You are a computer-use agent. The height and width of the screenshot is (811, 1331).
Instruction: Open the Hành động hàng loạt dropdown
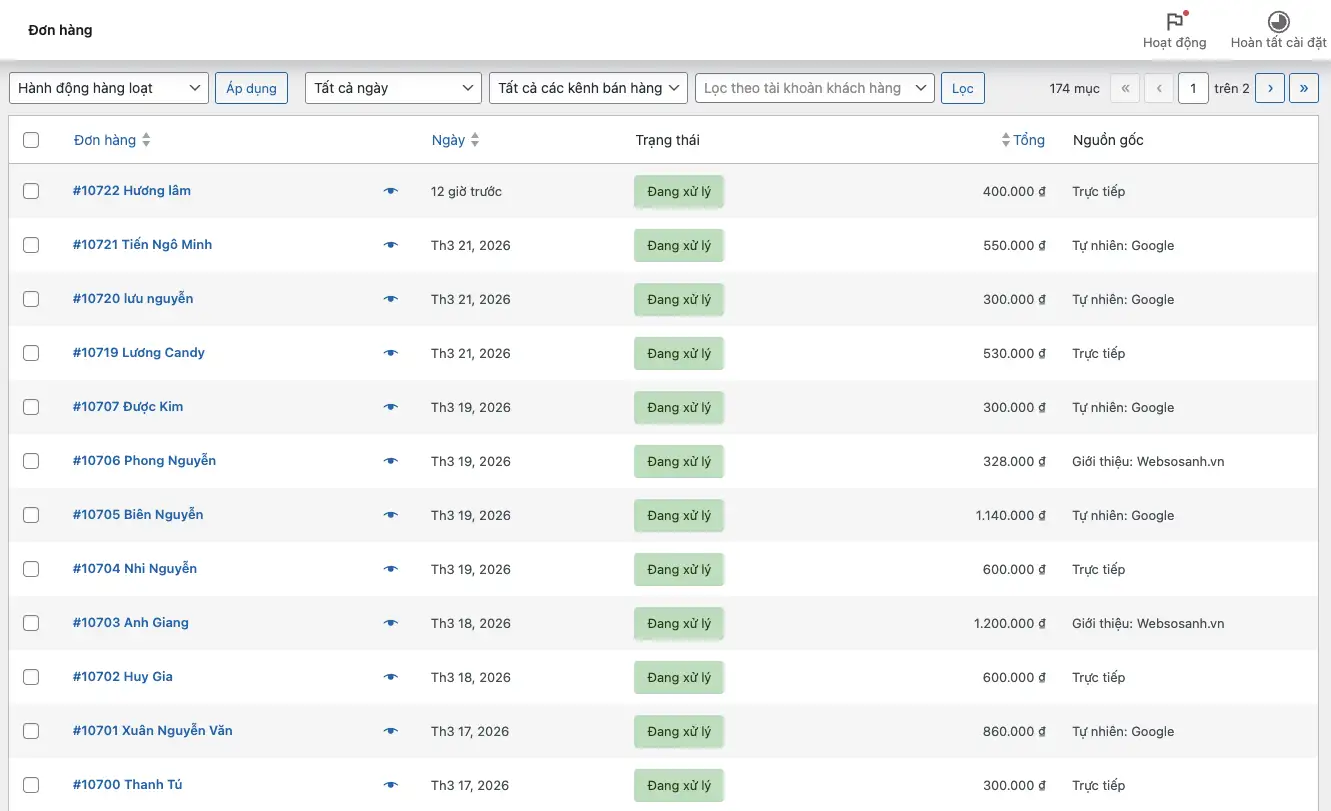click(109, 88)
